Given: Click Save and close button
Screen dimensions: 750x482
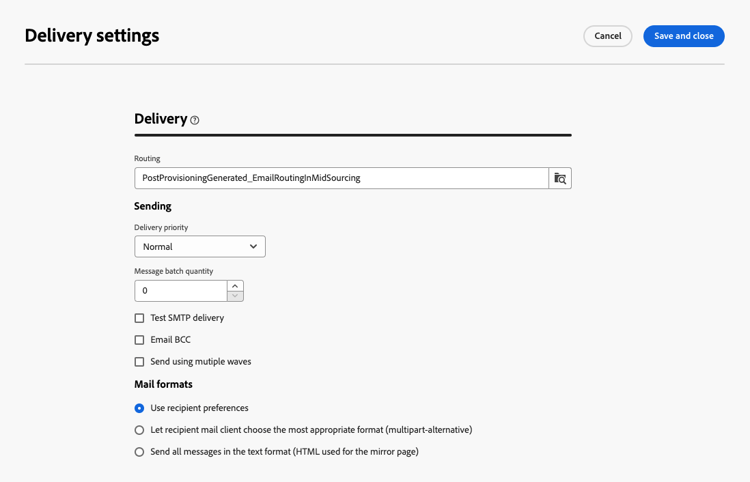Looking at the screenshot, I should coord(683,36).
